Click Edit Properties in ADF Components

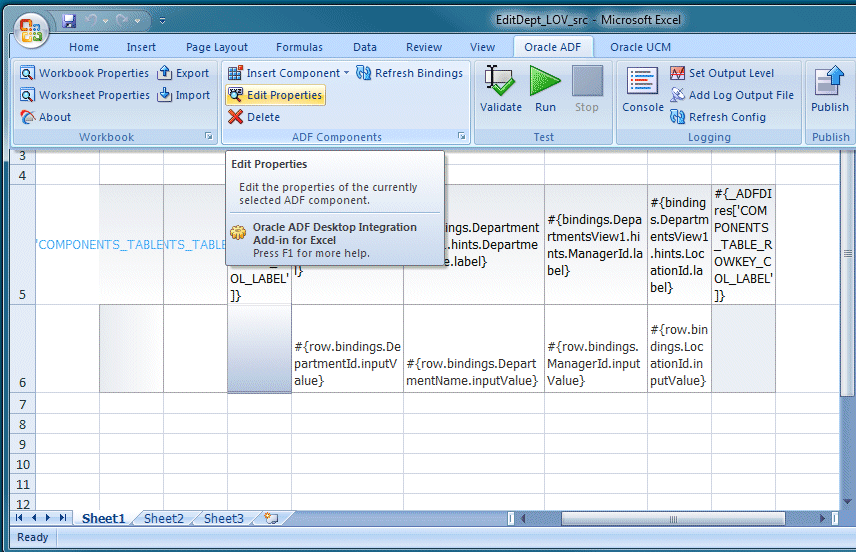(x=275, y=95)
